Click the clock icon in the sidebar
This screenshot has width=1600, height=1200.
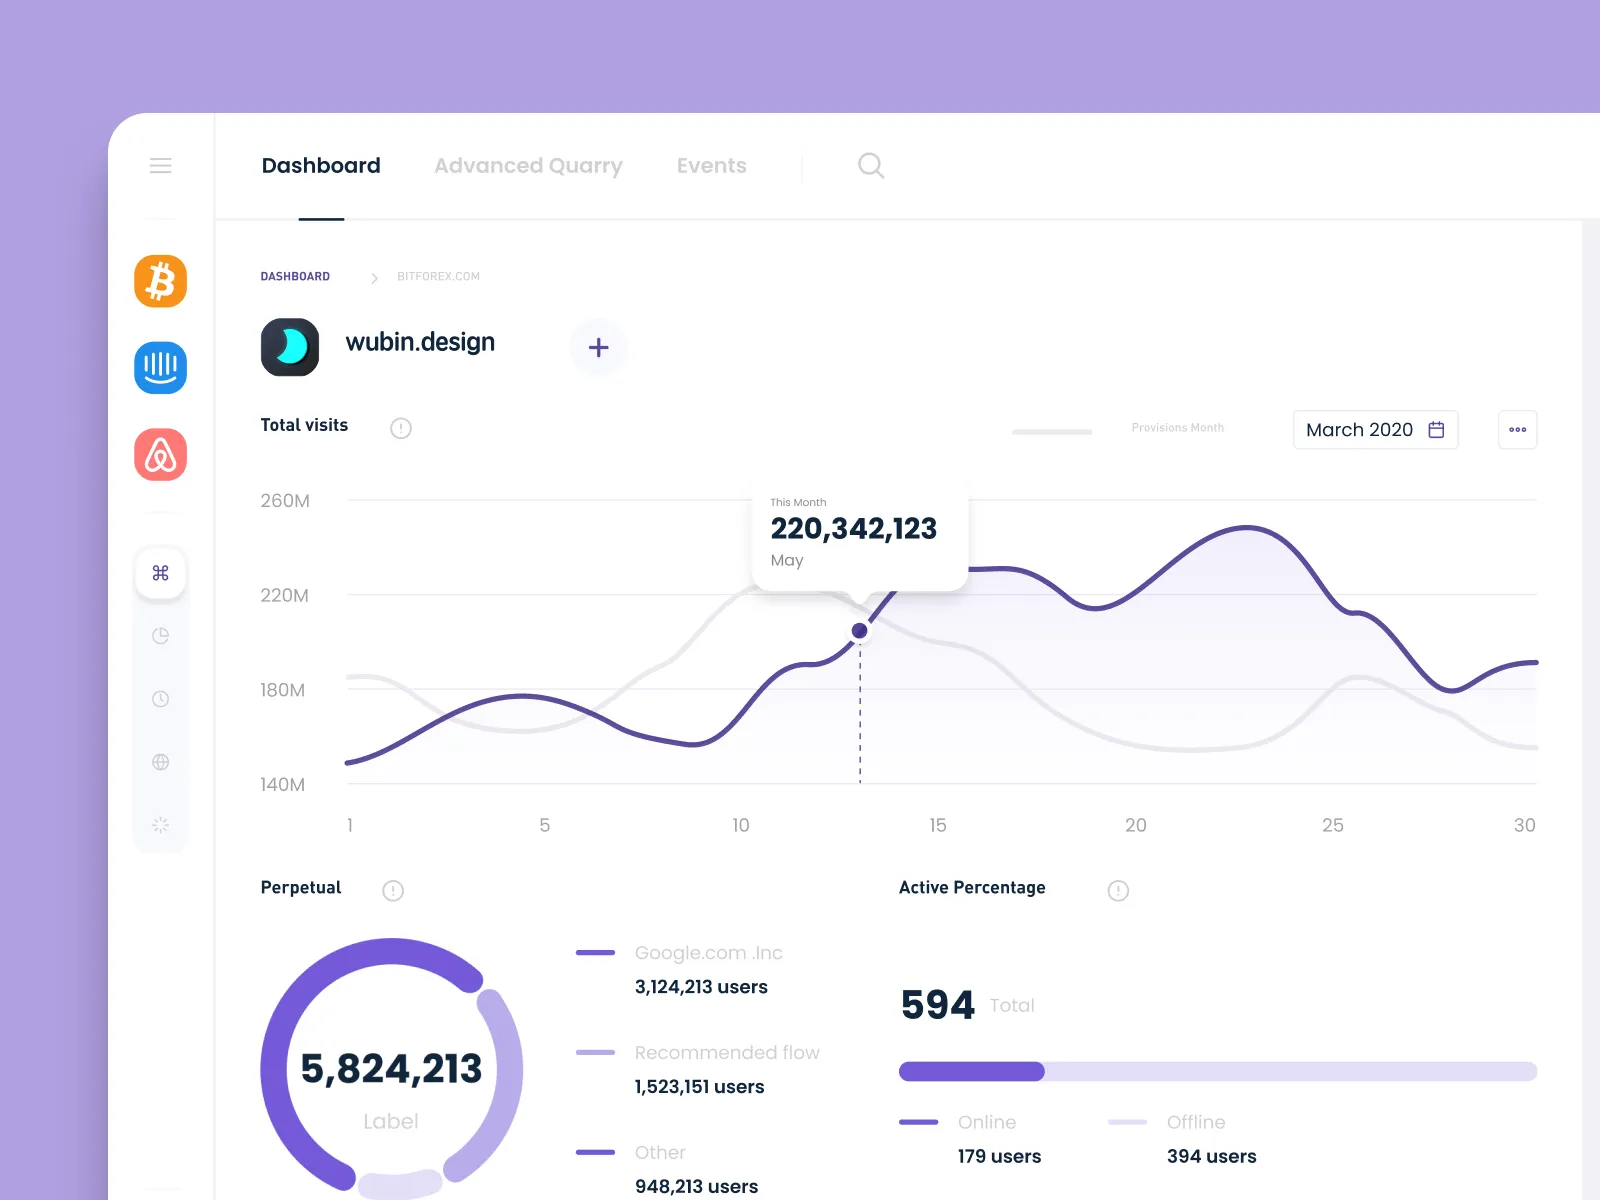[x=160, y=698]
